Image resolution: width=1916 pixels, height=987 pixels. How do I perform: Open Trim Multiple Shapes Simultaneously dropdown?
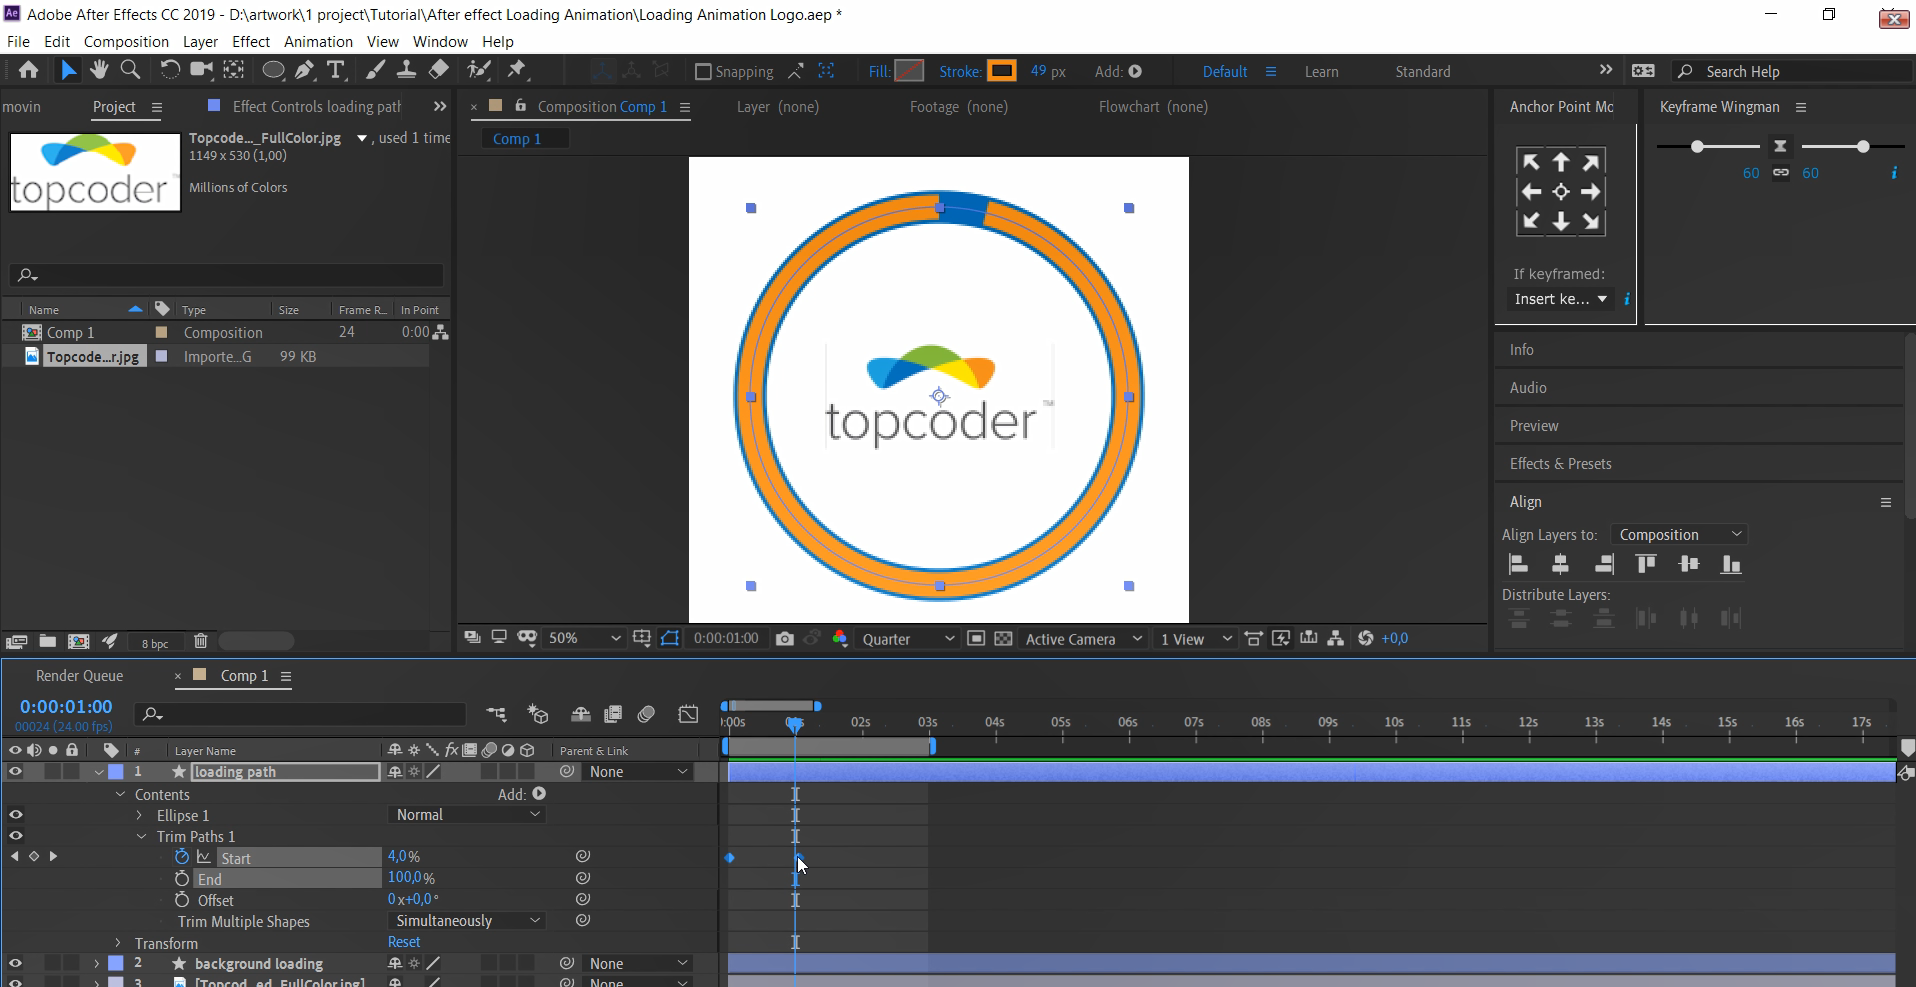click(x=466, y=920)
